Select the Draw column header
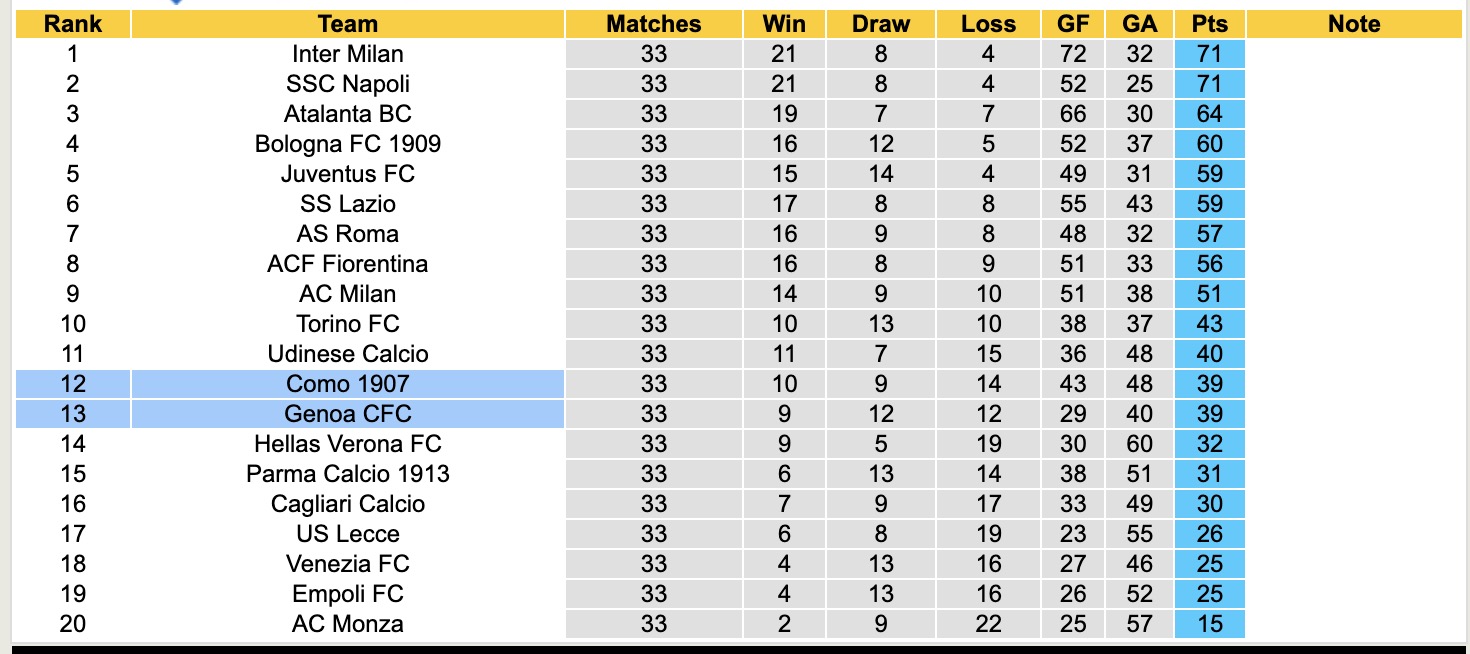 point(881,24)
